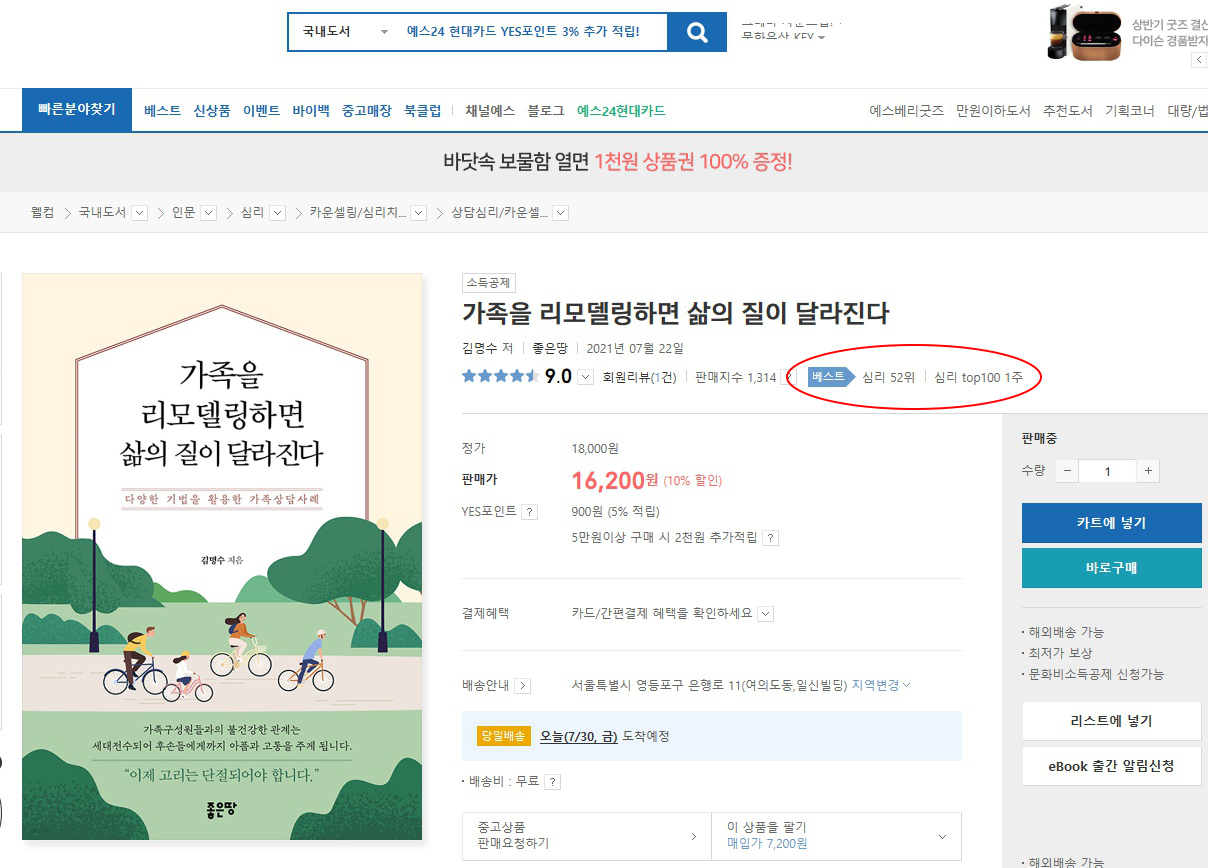
Task: Click the search text input field
Action: 532,32
